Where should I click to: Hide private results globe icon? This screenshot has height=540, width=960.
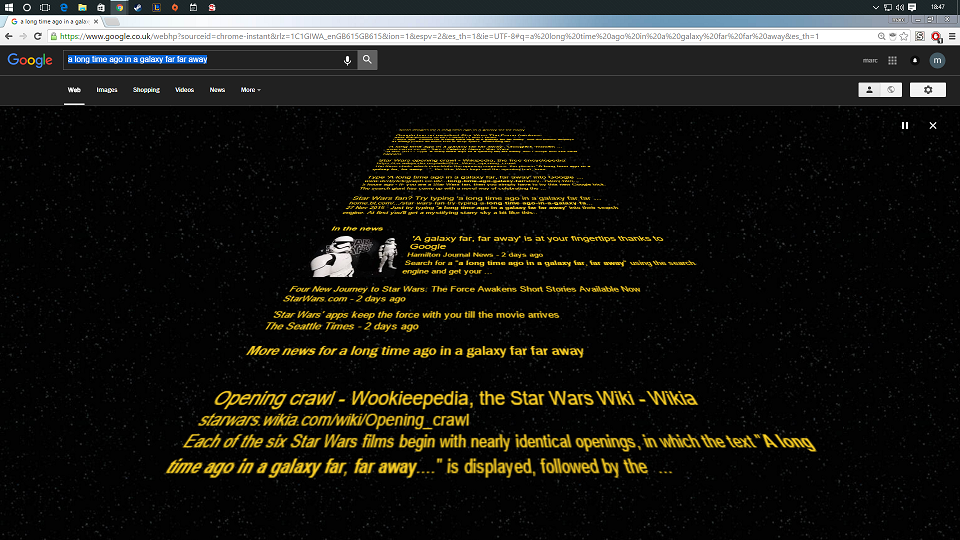click(891, 90)
